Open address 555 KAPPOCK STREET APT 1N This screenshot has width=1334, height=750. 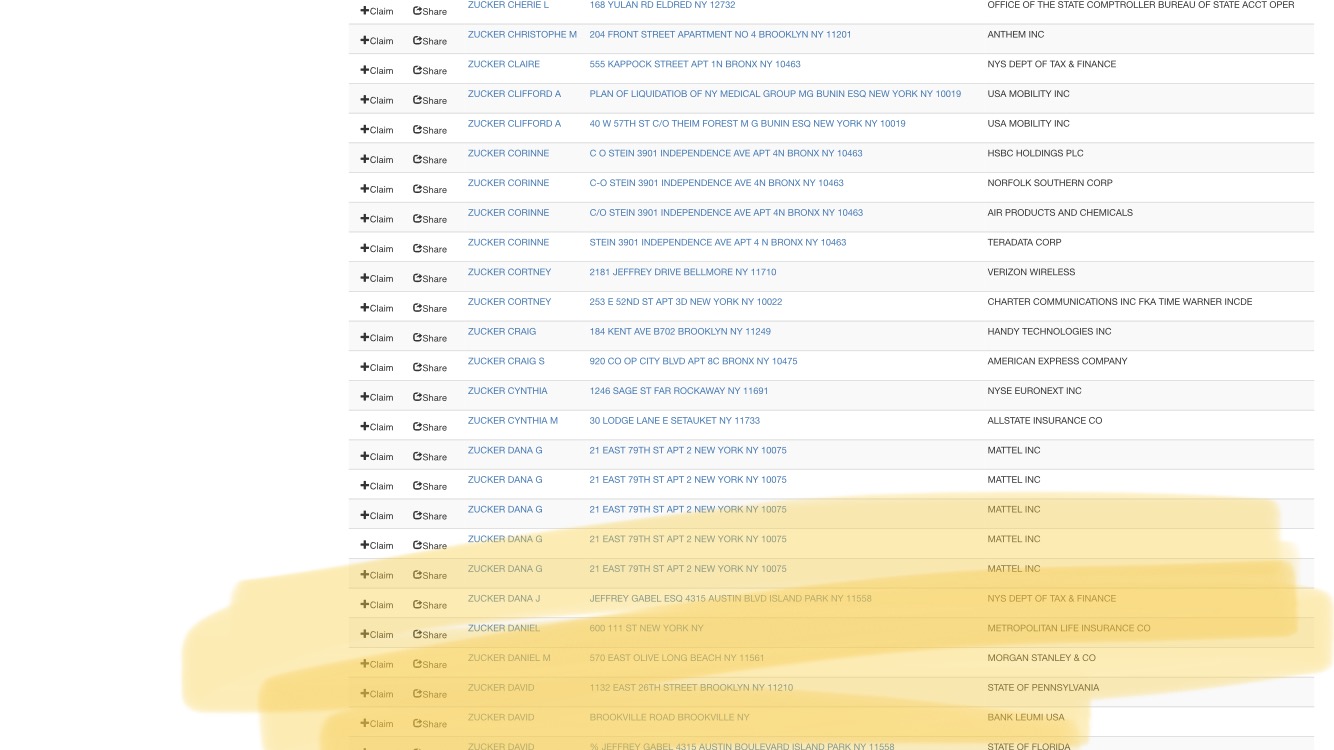[695, 64]
